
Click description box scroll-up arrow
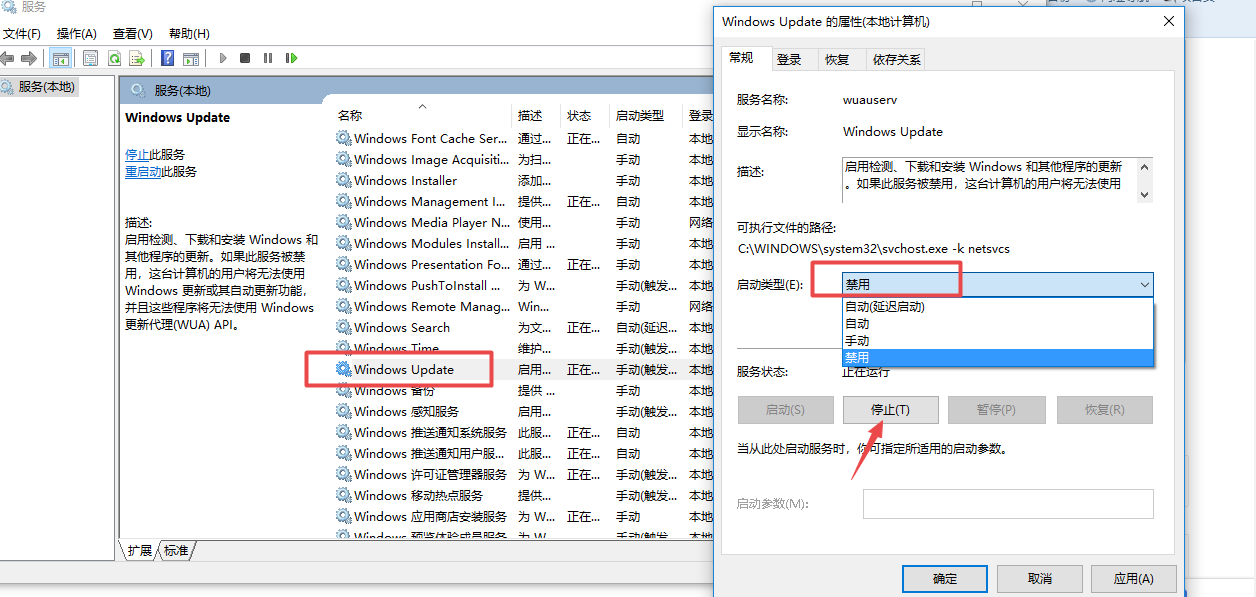coord(1145,166)
